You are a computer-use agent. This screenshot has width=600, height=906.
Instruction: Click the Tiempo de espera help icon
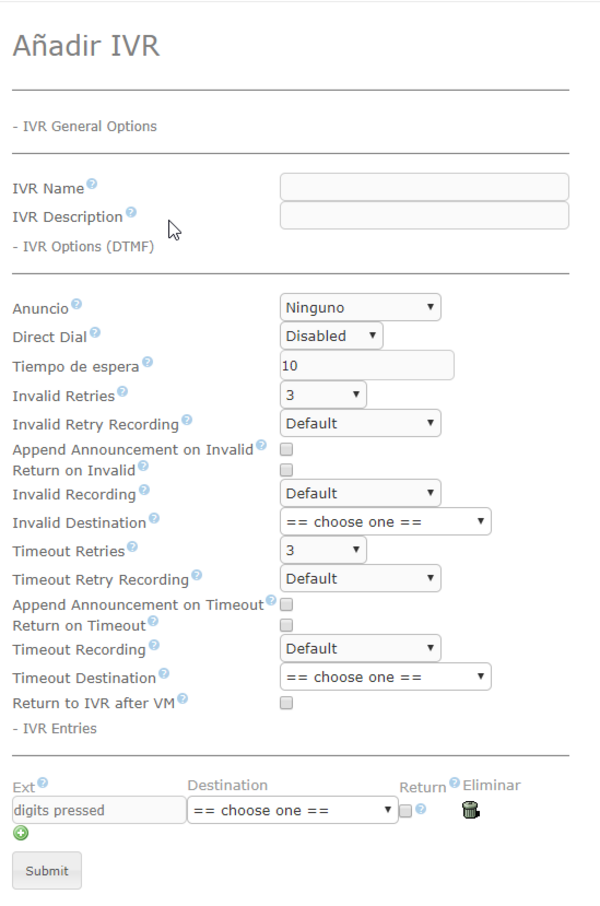point(147,362)
